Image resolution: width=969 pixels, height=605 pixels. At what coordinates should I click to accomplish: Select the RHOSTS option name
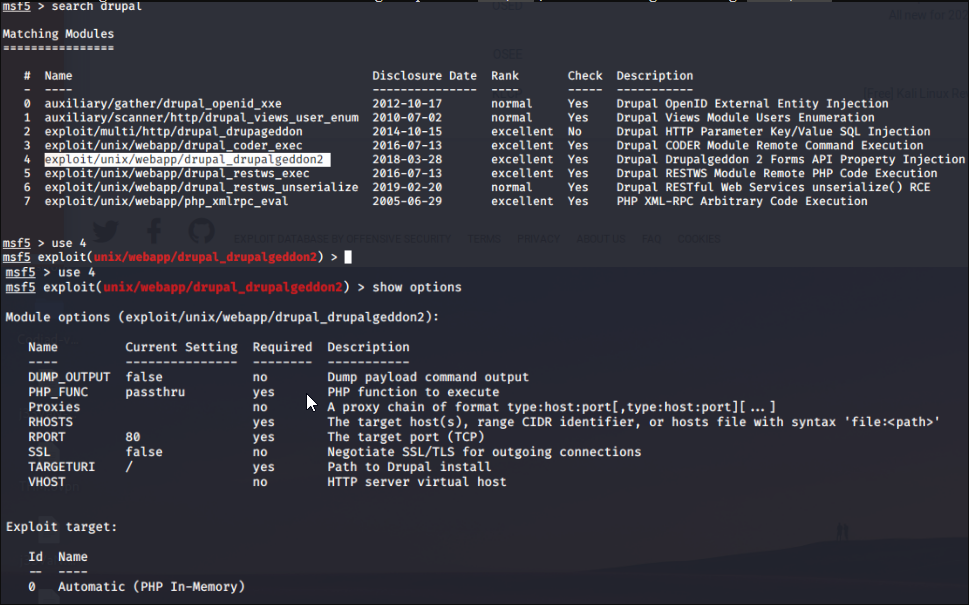click(x=50, y=422)
